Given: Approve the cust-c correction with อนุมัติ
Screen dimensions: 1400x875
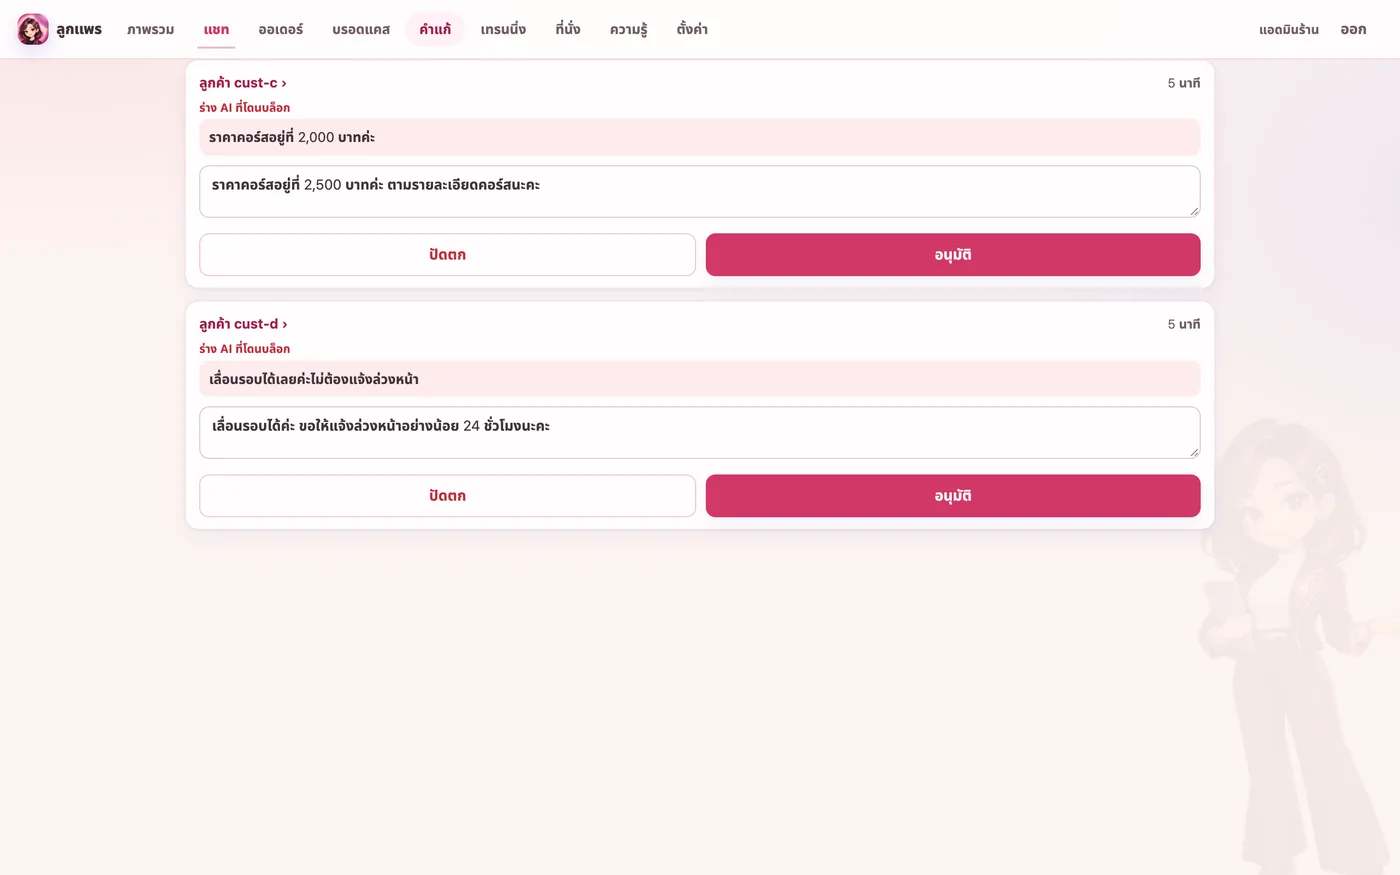Looking at the screenshot, I should pos(953,255).
